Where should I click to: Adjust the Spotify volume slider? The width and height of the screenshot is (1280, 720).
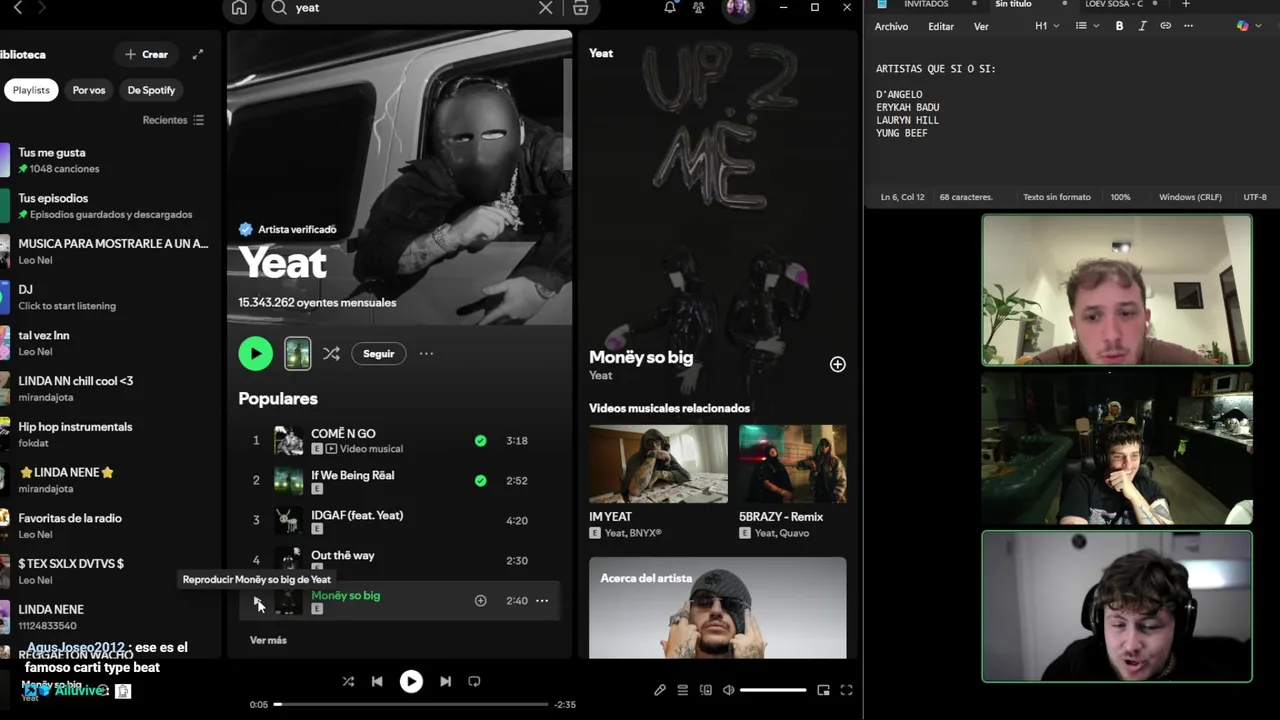click(x=773, y=690)
